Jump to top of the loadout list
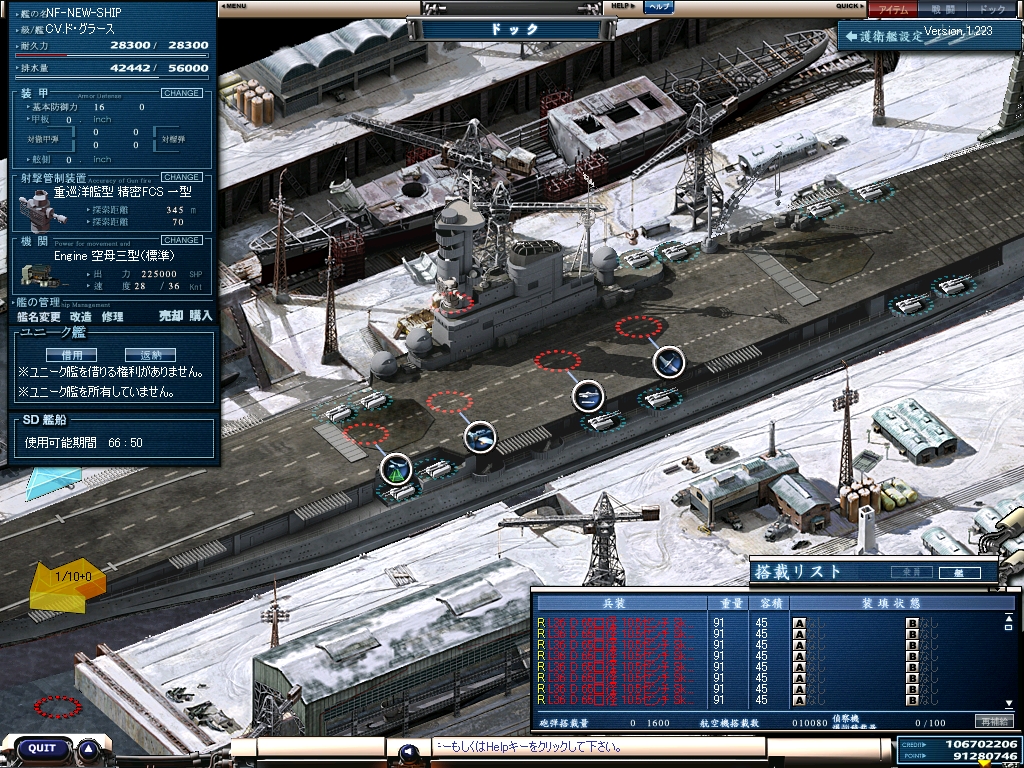 [1008, 616]
